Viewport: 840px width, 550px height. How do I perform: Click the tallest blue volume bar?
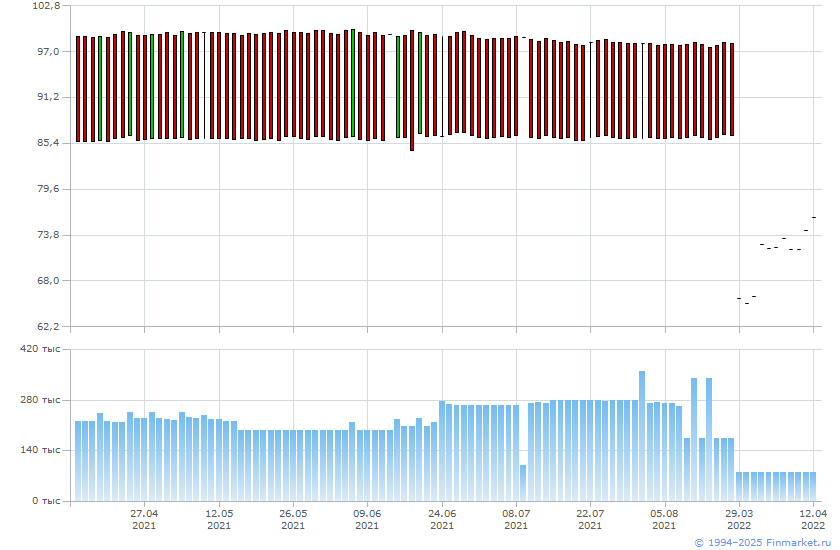642,435
